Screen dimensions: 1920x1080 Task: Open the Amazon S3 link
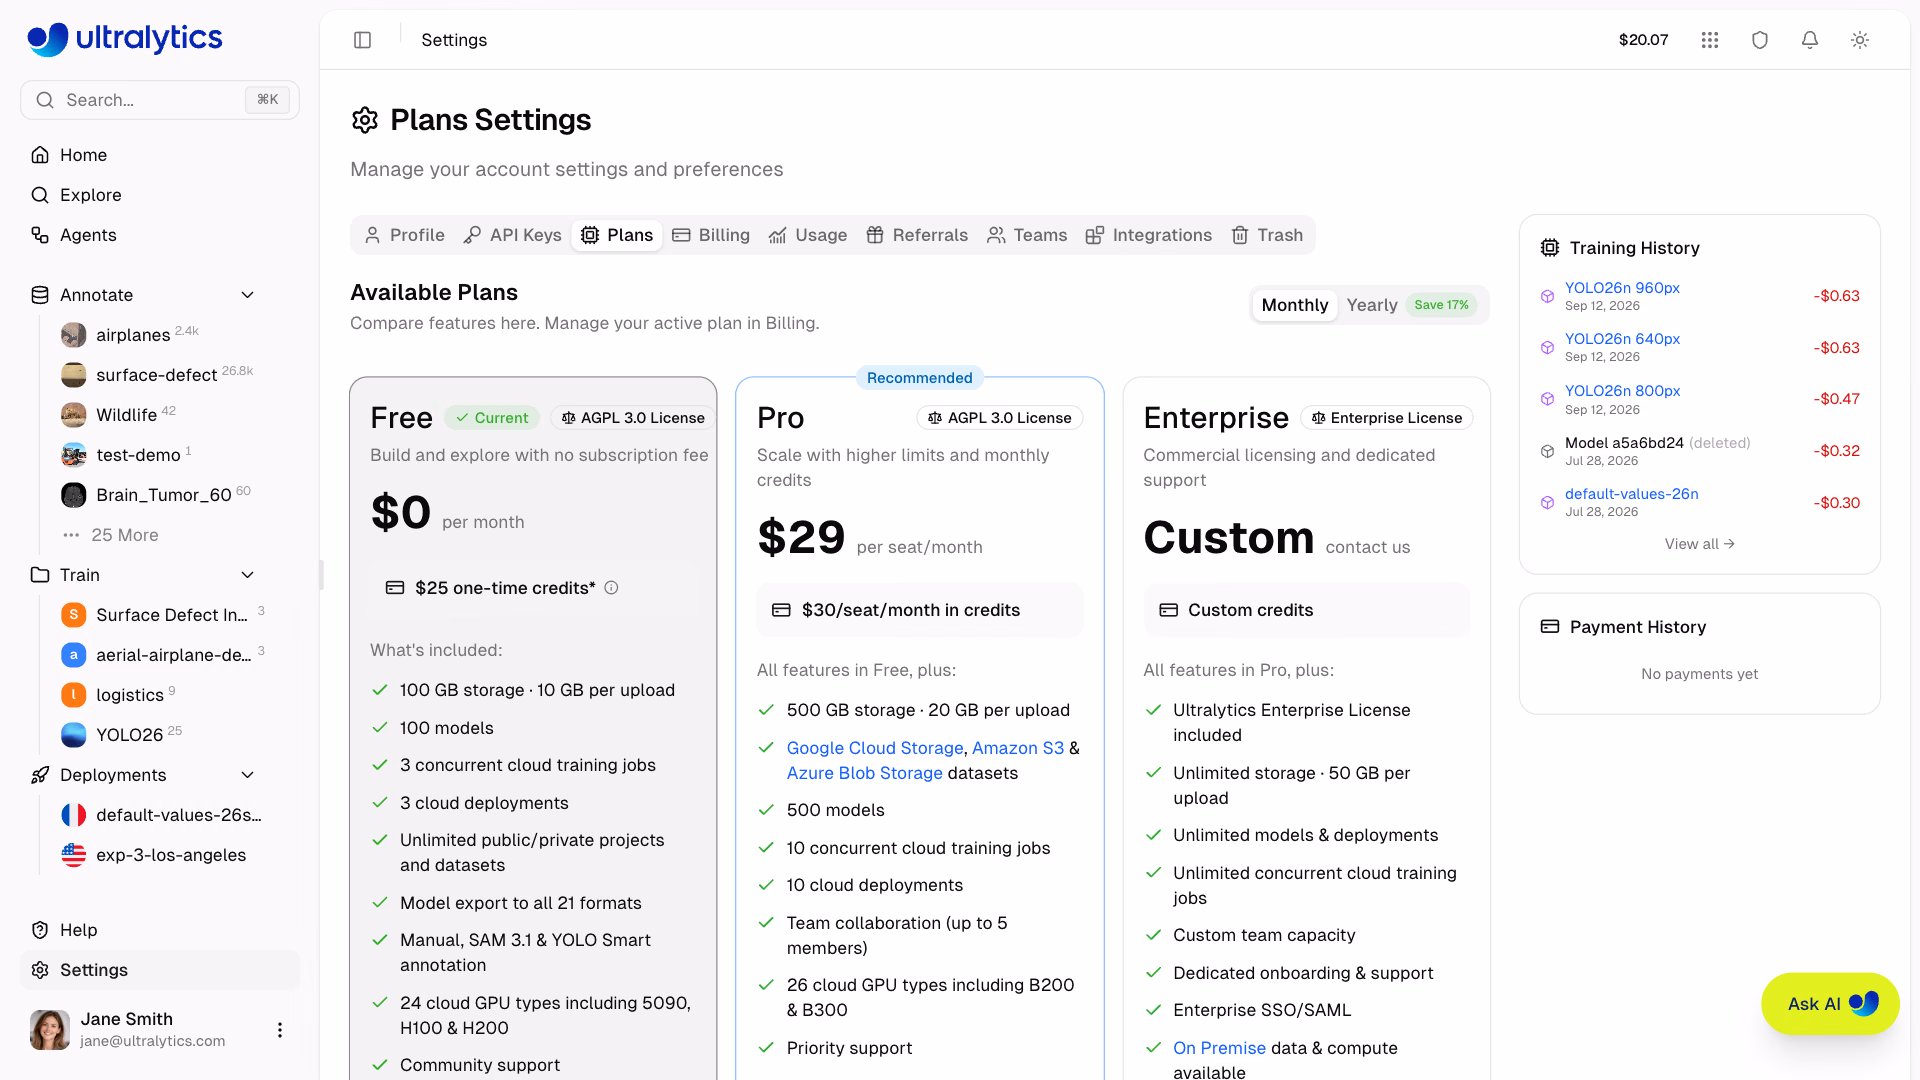[1018, 748]
